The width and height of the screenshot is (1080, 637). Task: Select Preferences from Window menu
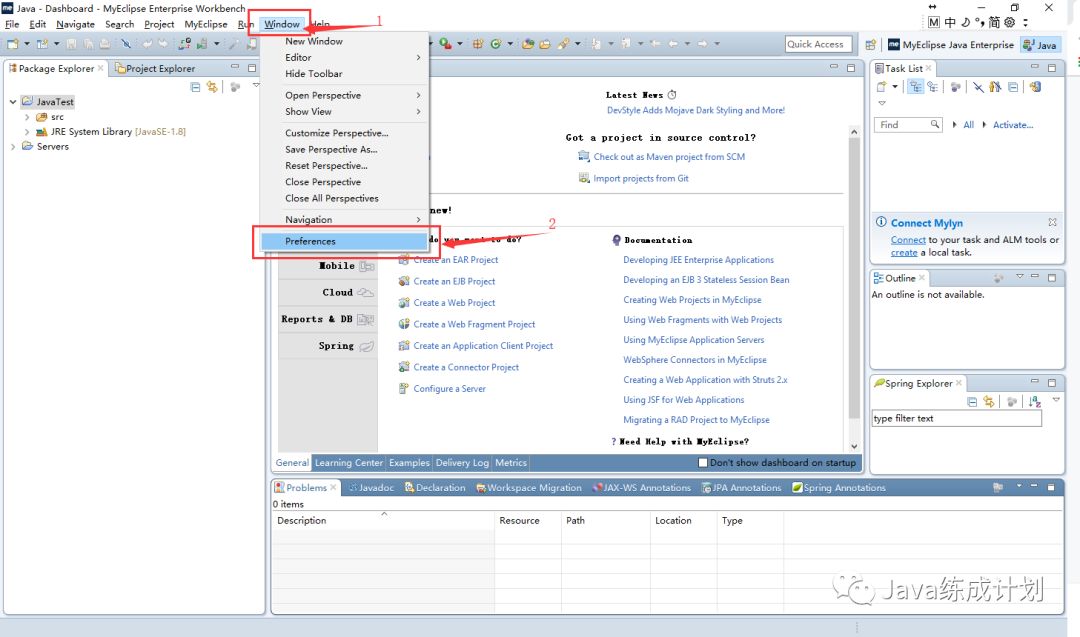pos(344,241)
